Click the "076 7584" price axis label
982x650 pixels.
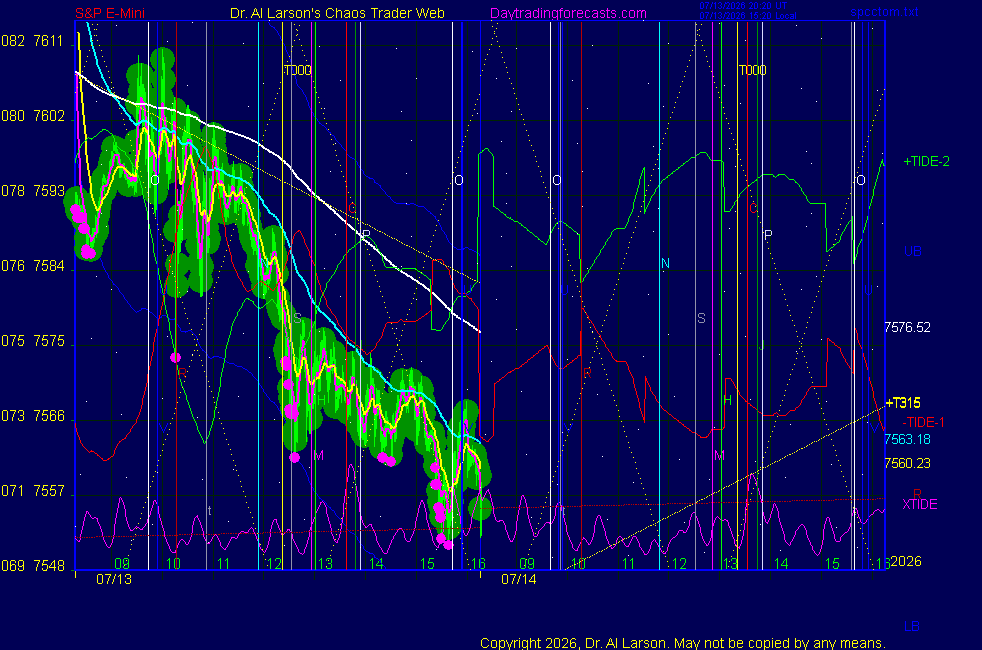[33, 266]
